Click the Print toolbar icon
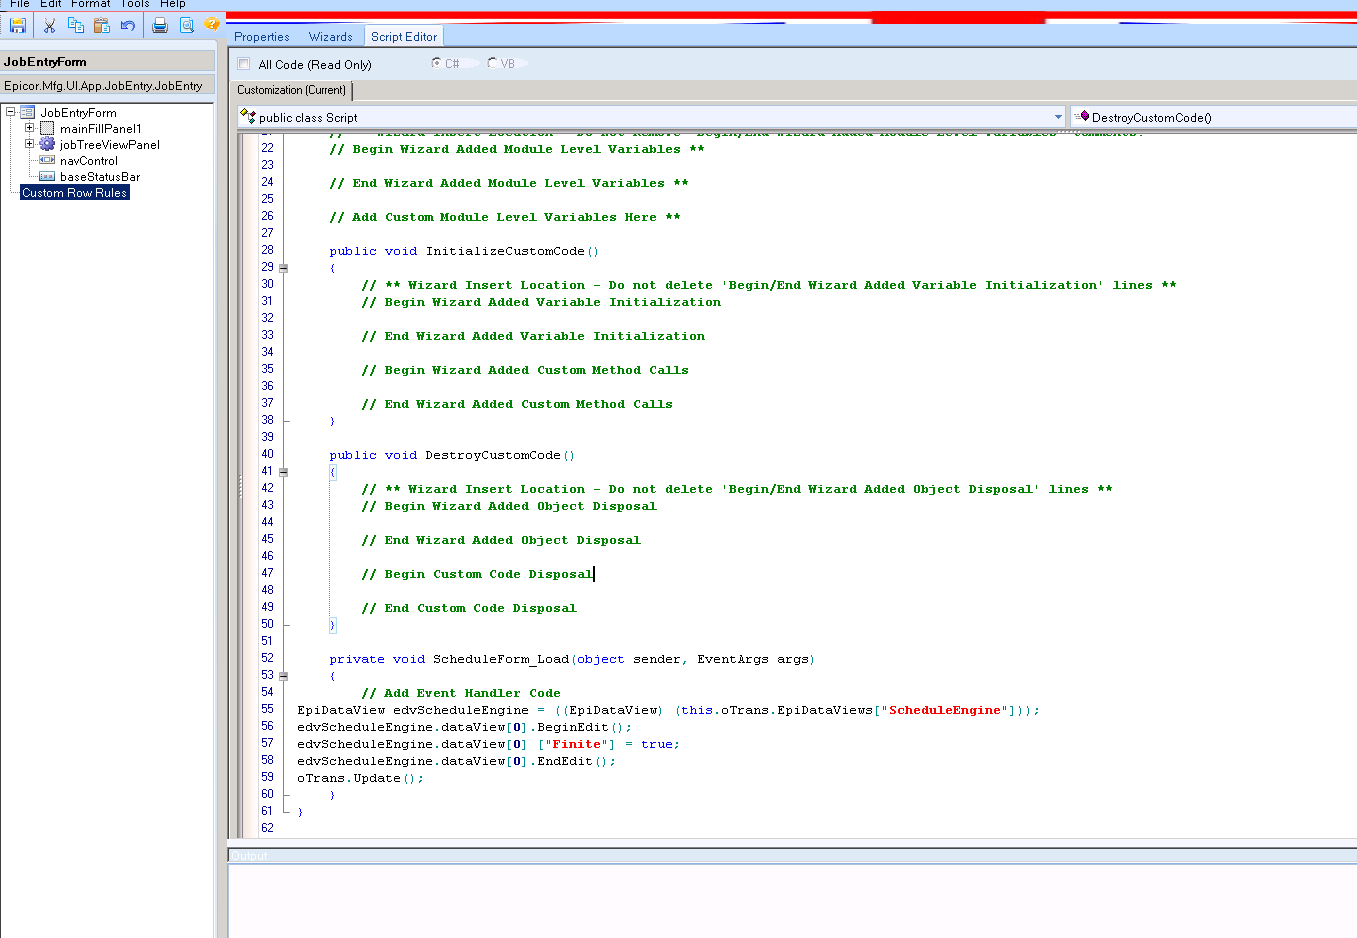Viewport: 1357px width, 938px height. point(160,25)
